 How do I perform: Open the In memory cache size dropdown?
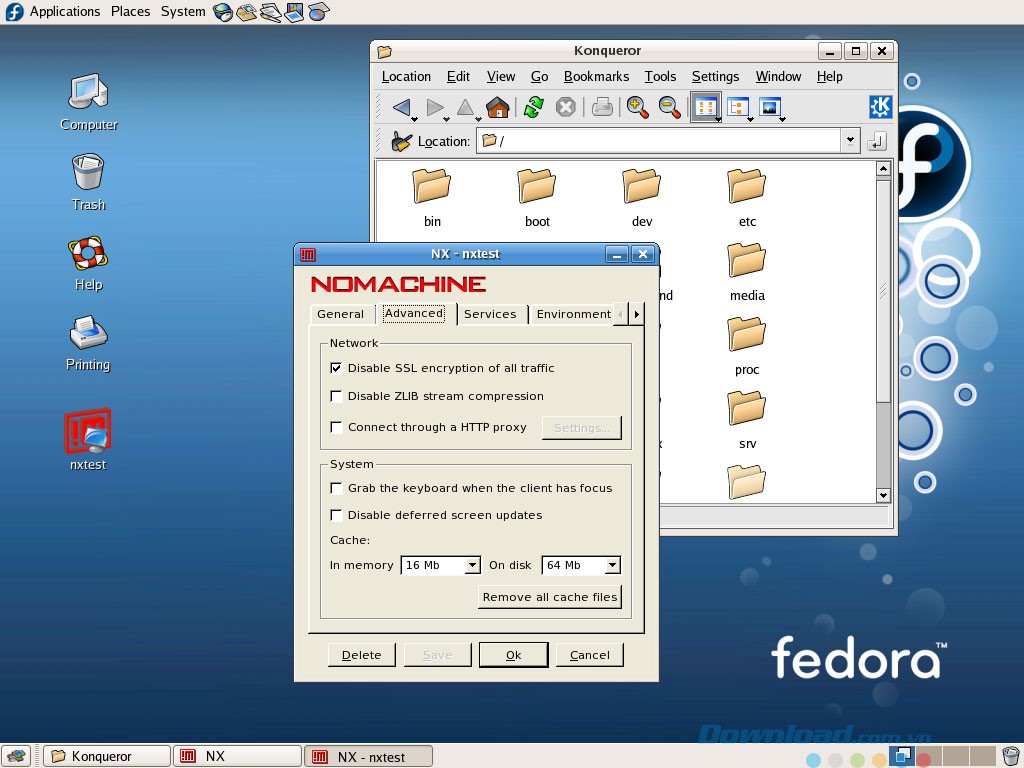coord(472,565)
